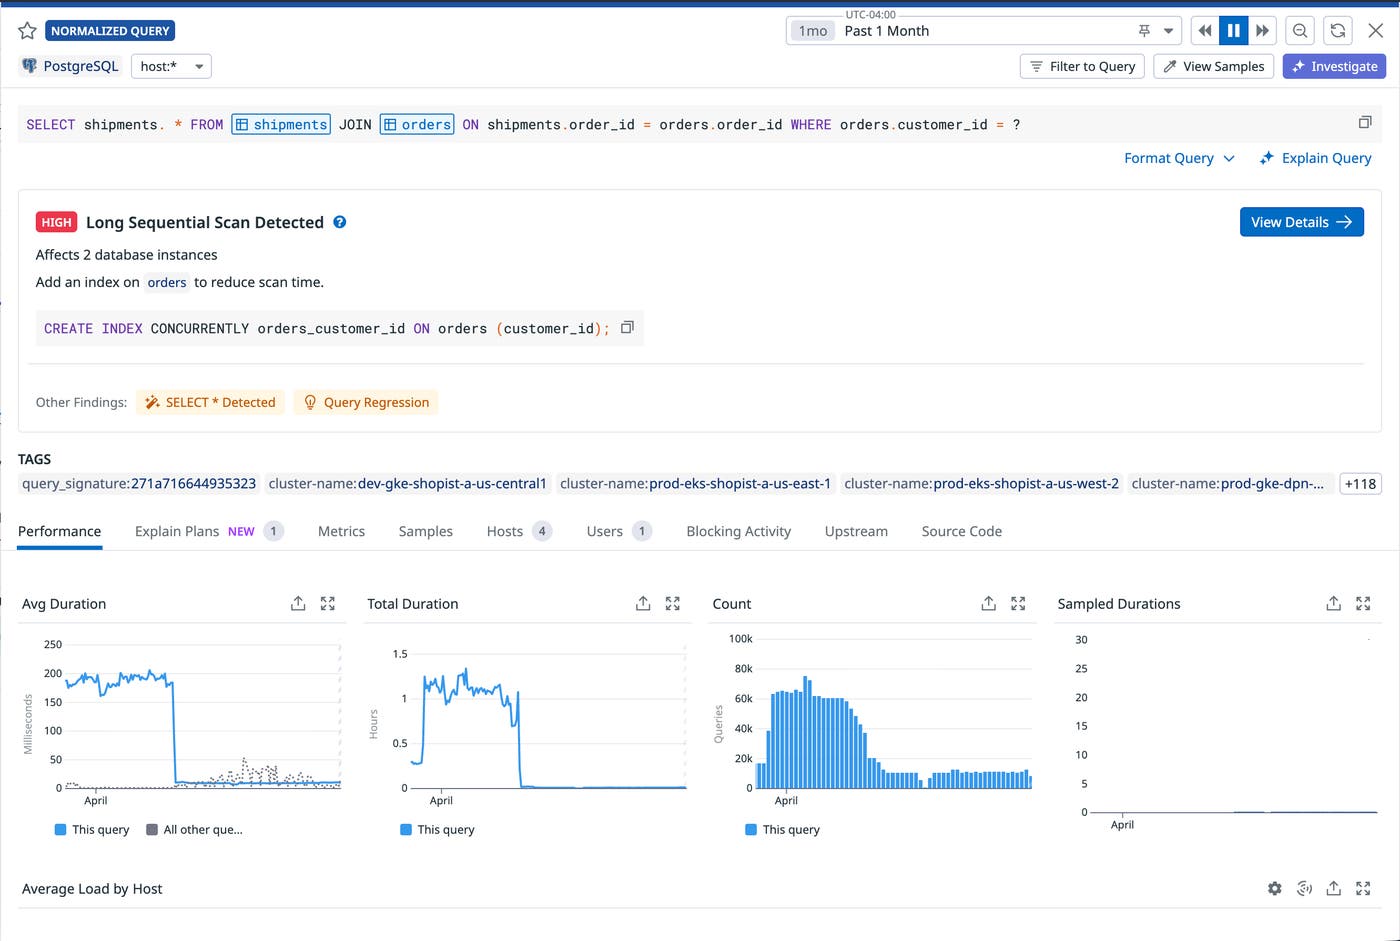Image resolution: width=1400 pixels, height=941 pixels.
Task: Select the Performance tab
Action: (x=59, y=531)
